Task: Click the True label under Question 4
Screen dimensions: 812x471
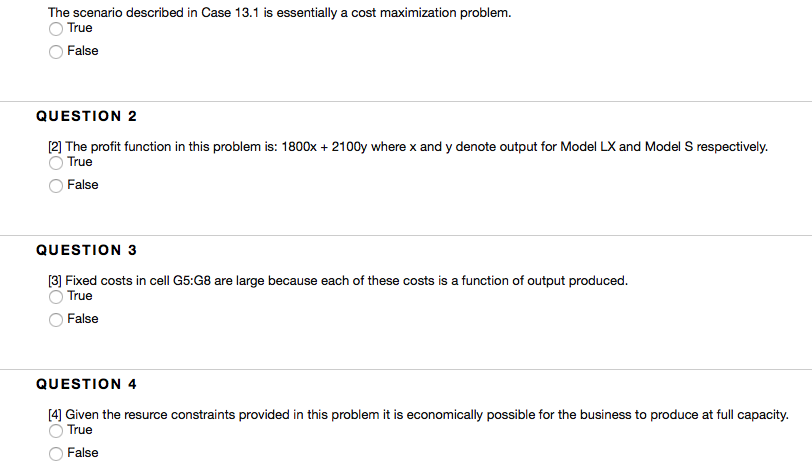Action: pos(80,430)
